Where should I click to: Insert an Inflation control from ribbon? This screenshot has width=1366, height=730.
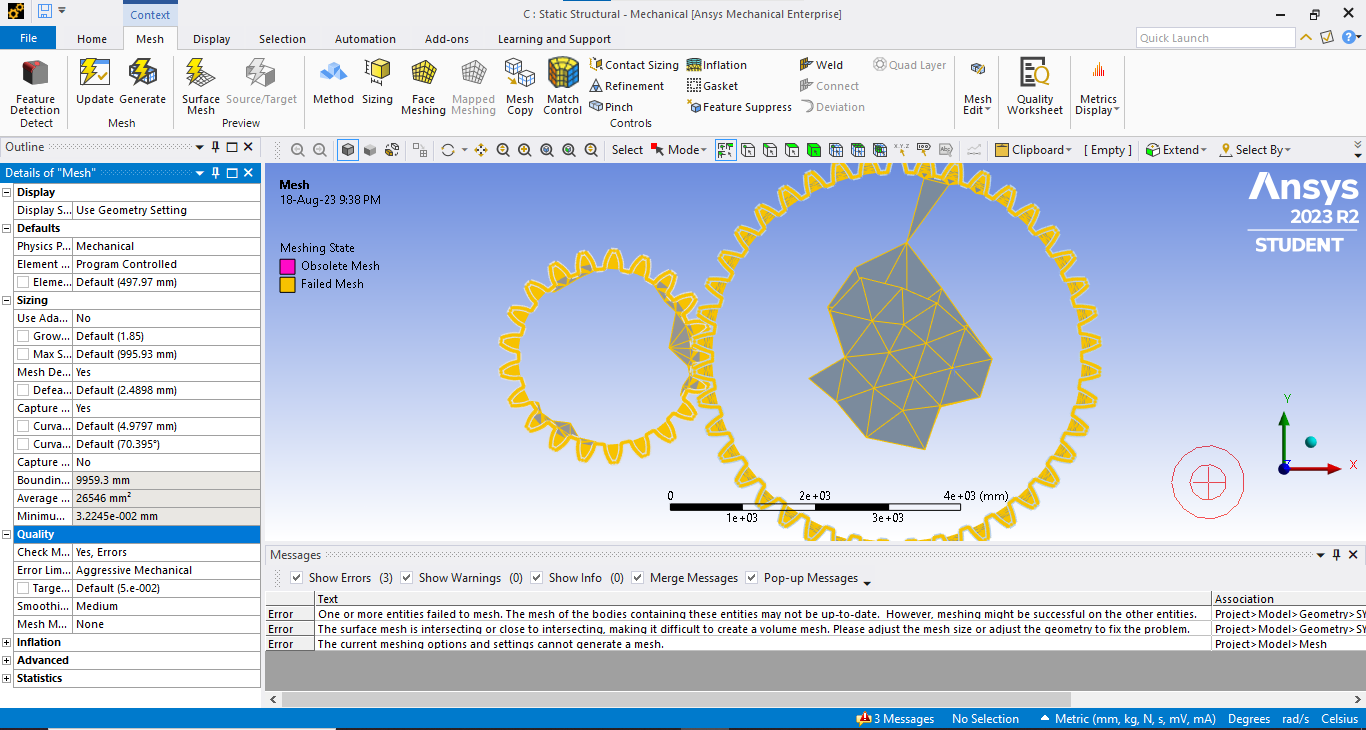coord(717,65)
